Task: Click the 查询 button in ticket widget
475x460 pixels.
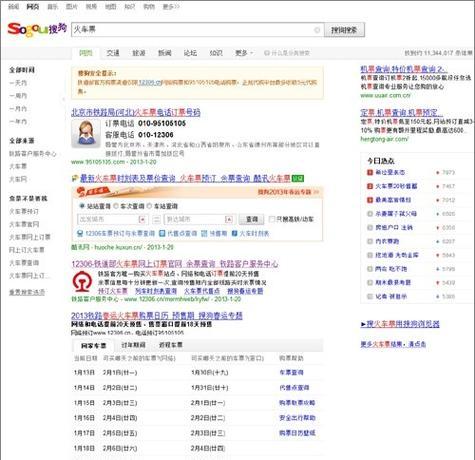Action: [252, 219]
